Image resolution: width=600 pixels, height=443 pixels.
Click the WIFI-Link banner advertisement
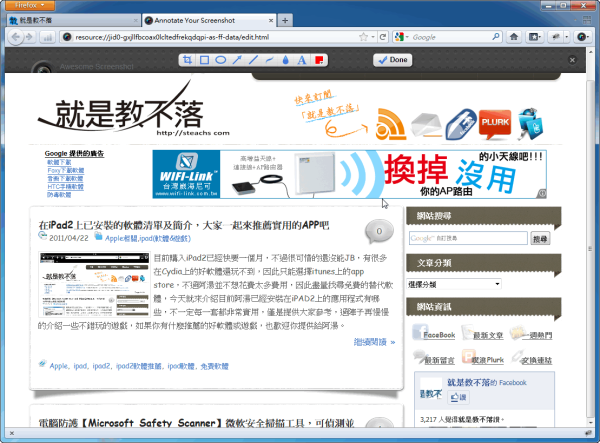coord(349,174)
